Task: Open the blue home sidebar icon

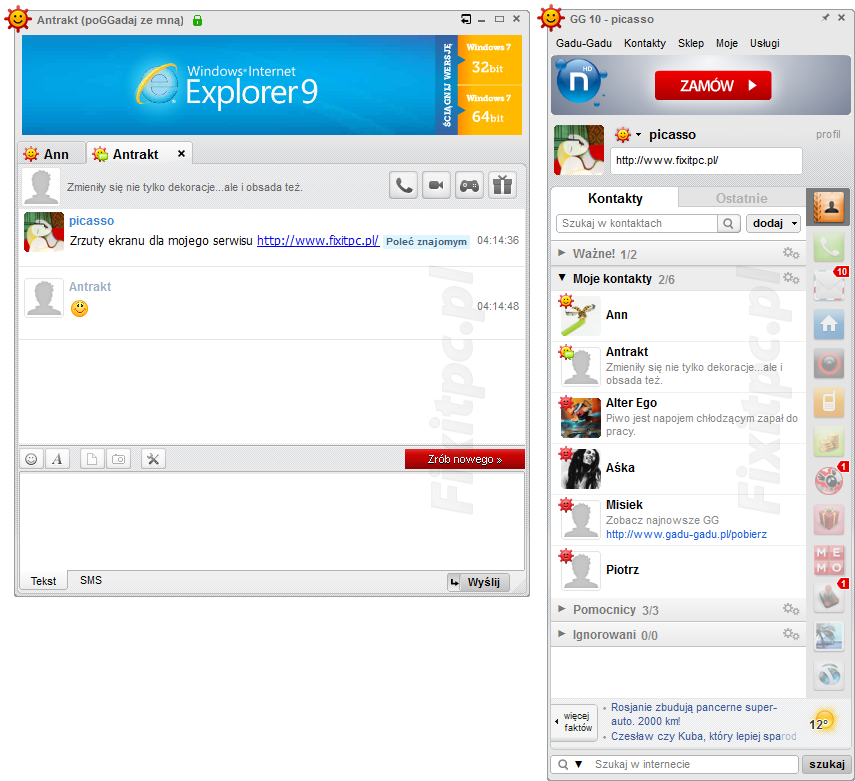Action: 829,324
